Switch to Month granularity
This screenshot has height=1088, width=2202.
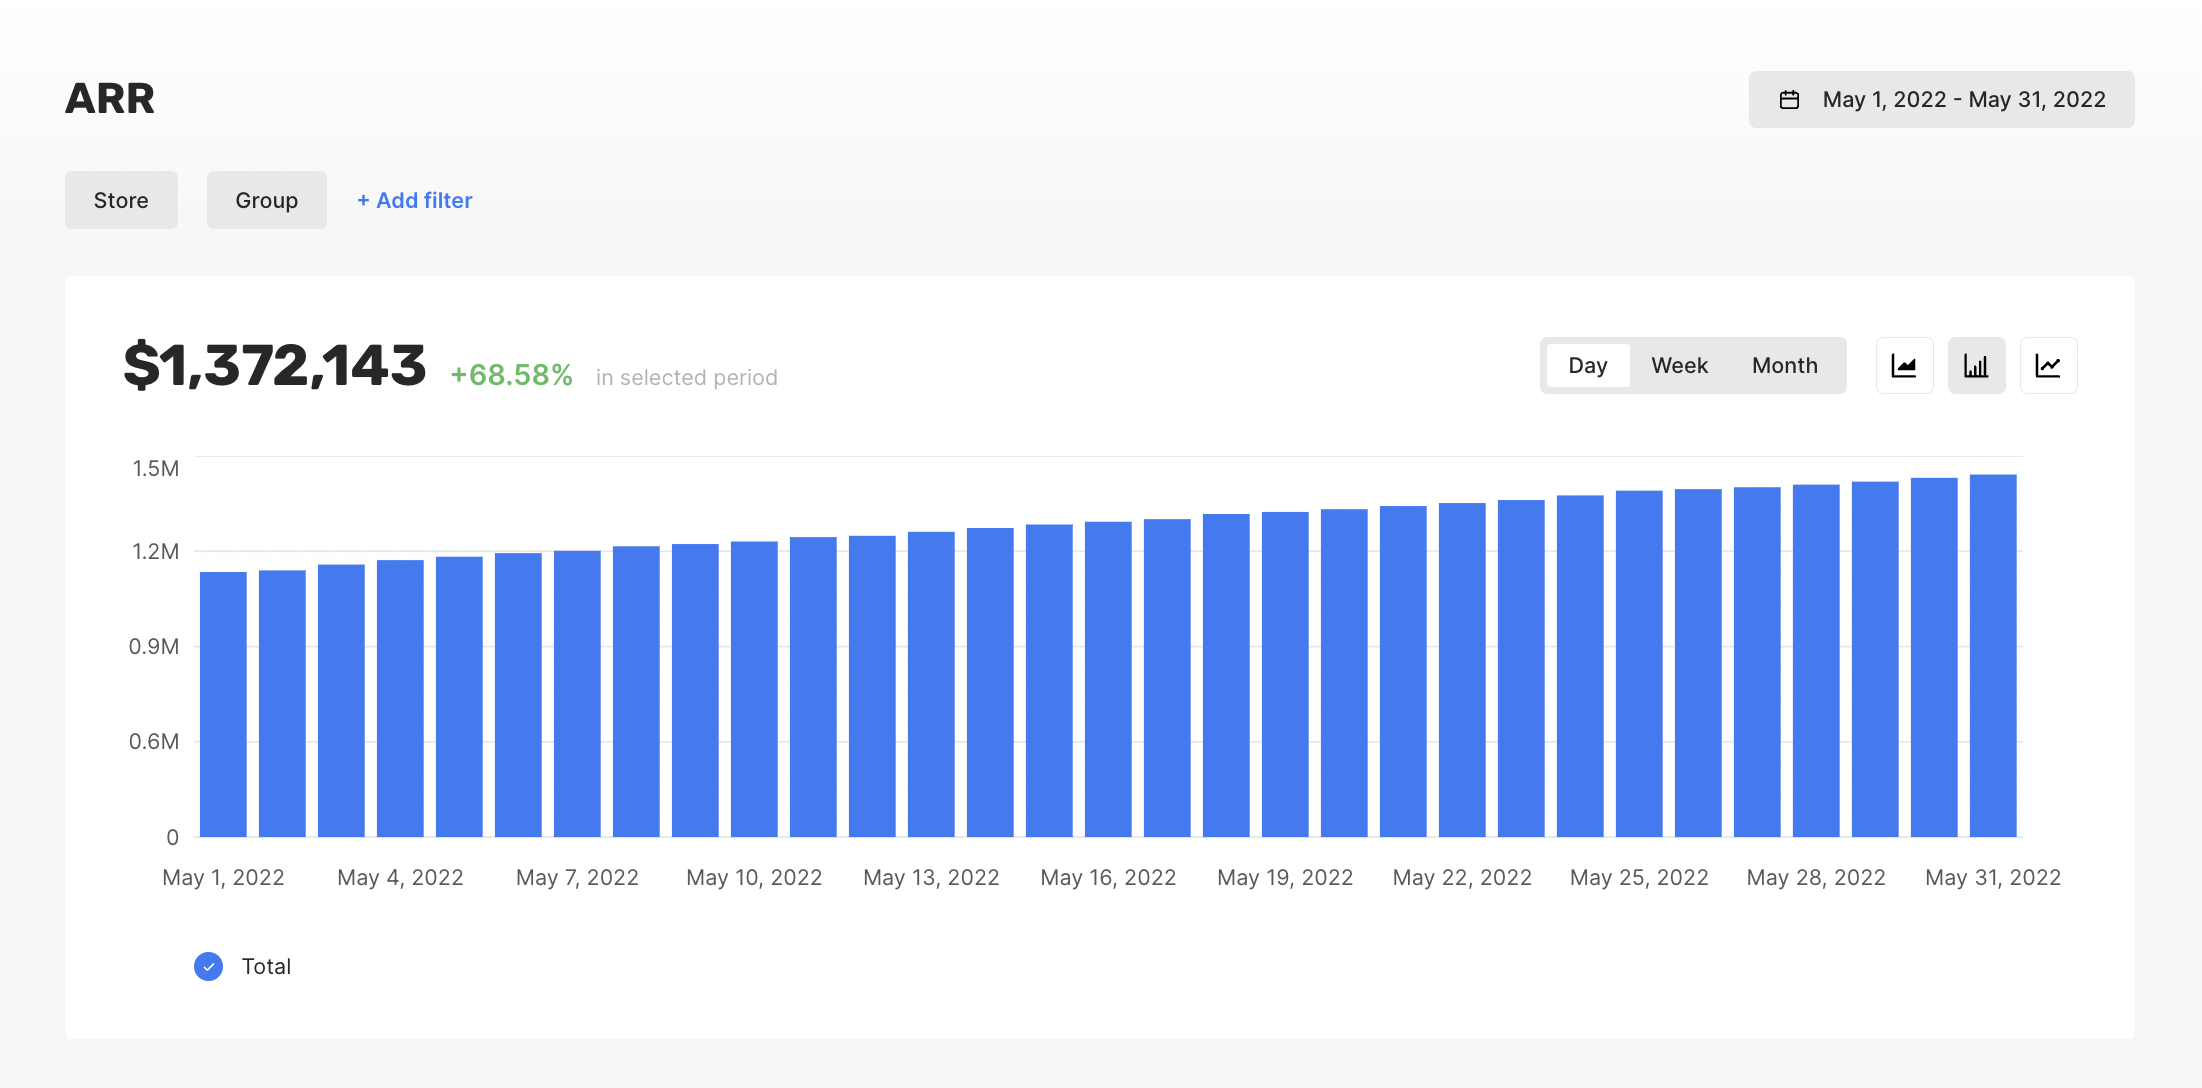1784,366
